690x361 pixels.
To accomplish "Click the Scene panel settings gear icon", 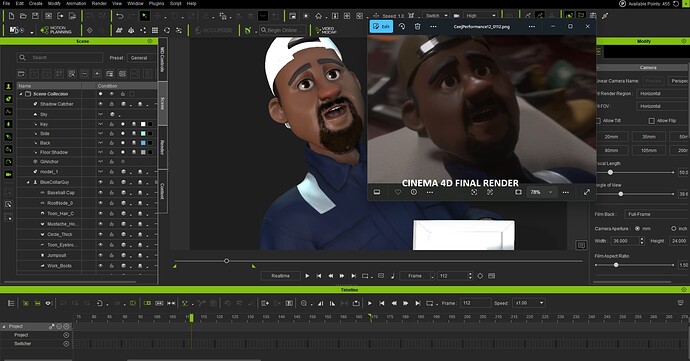I will pos(150,41).
